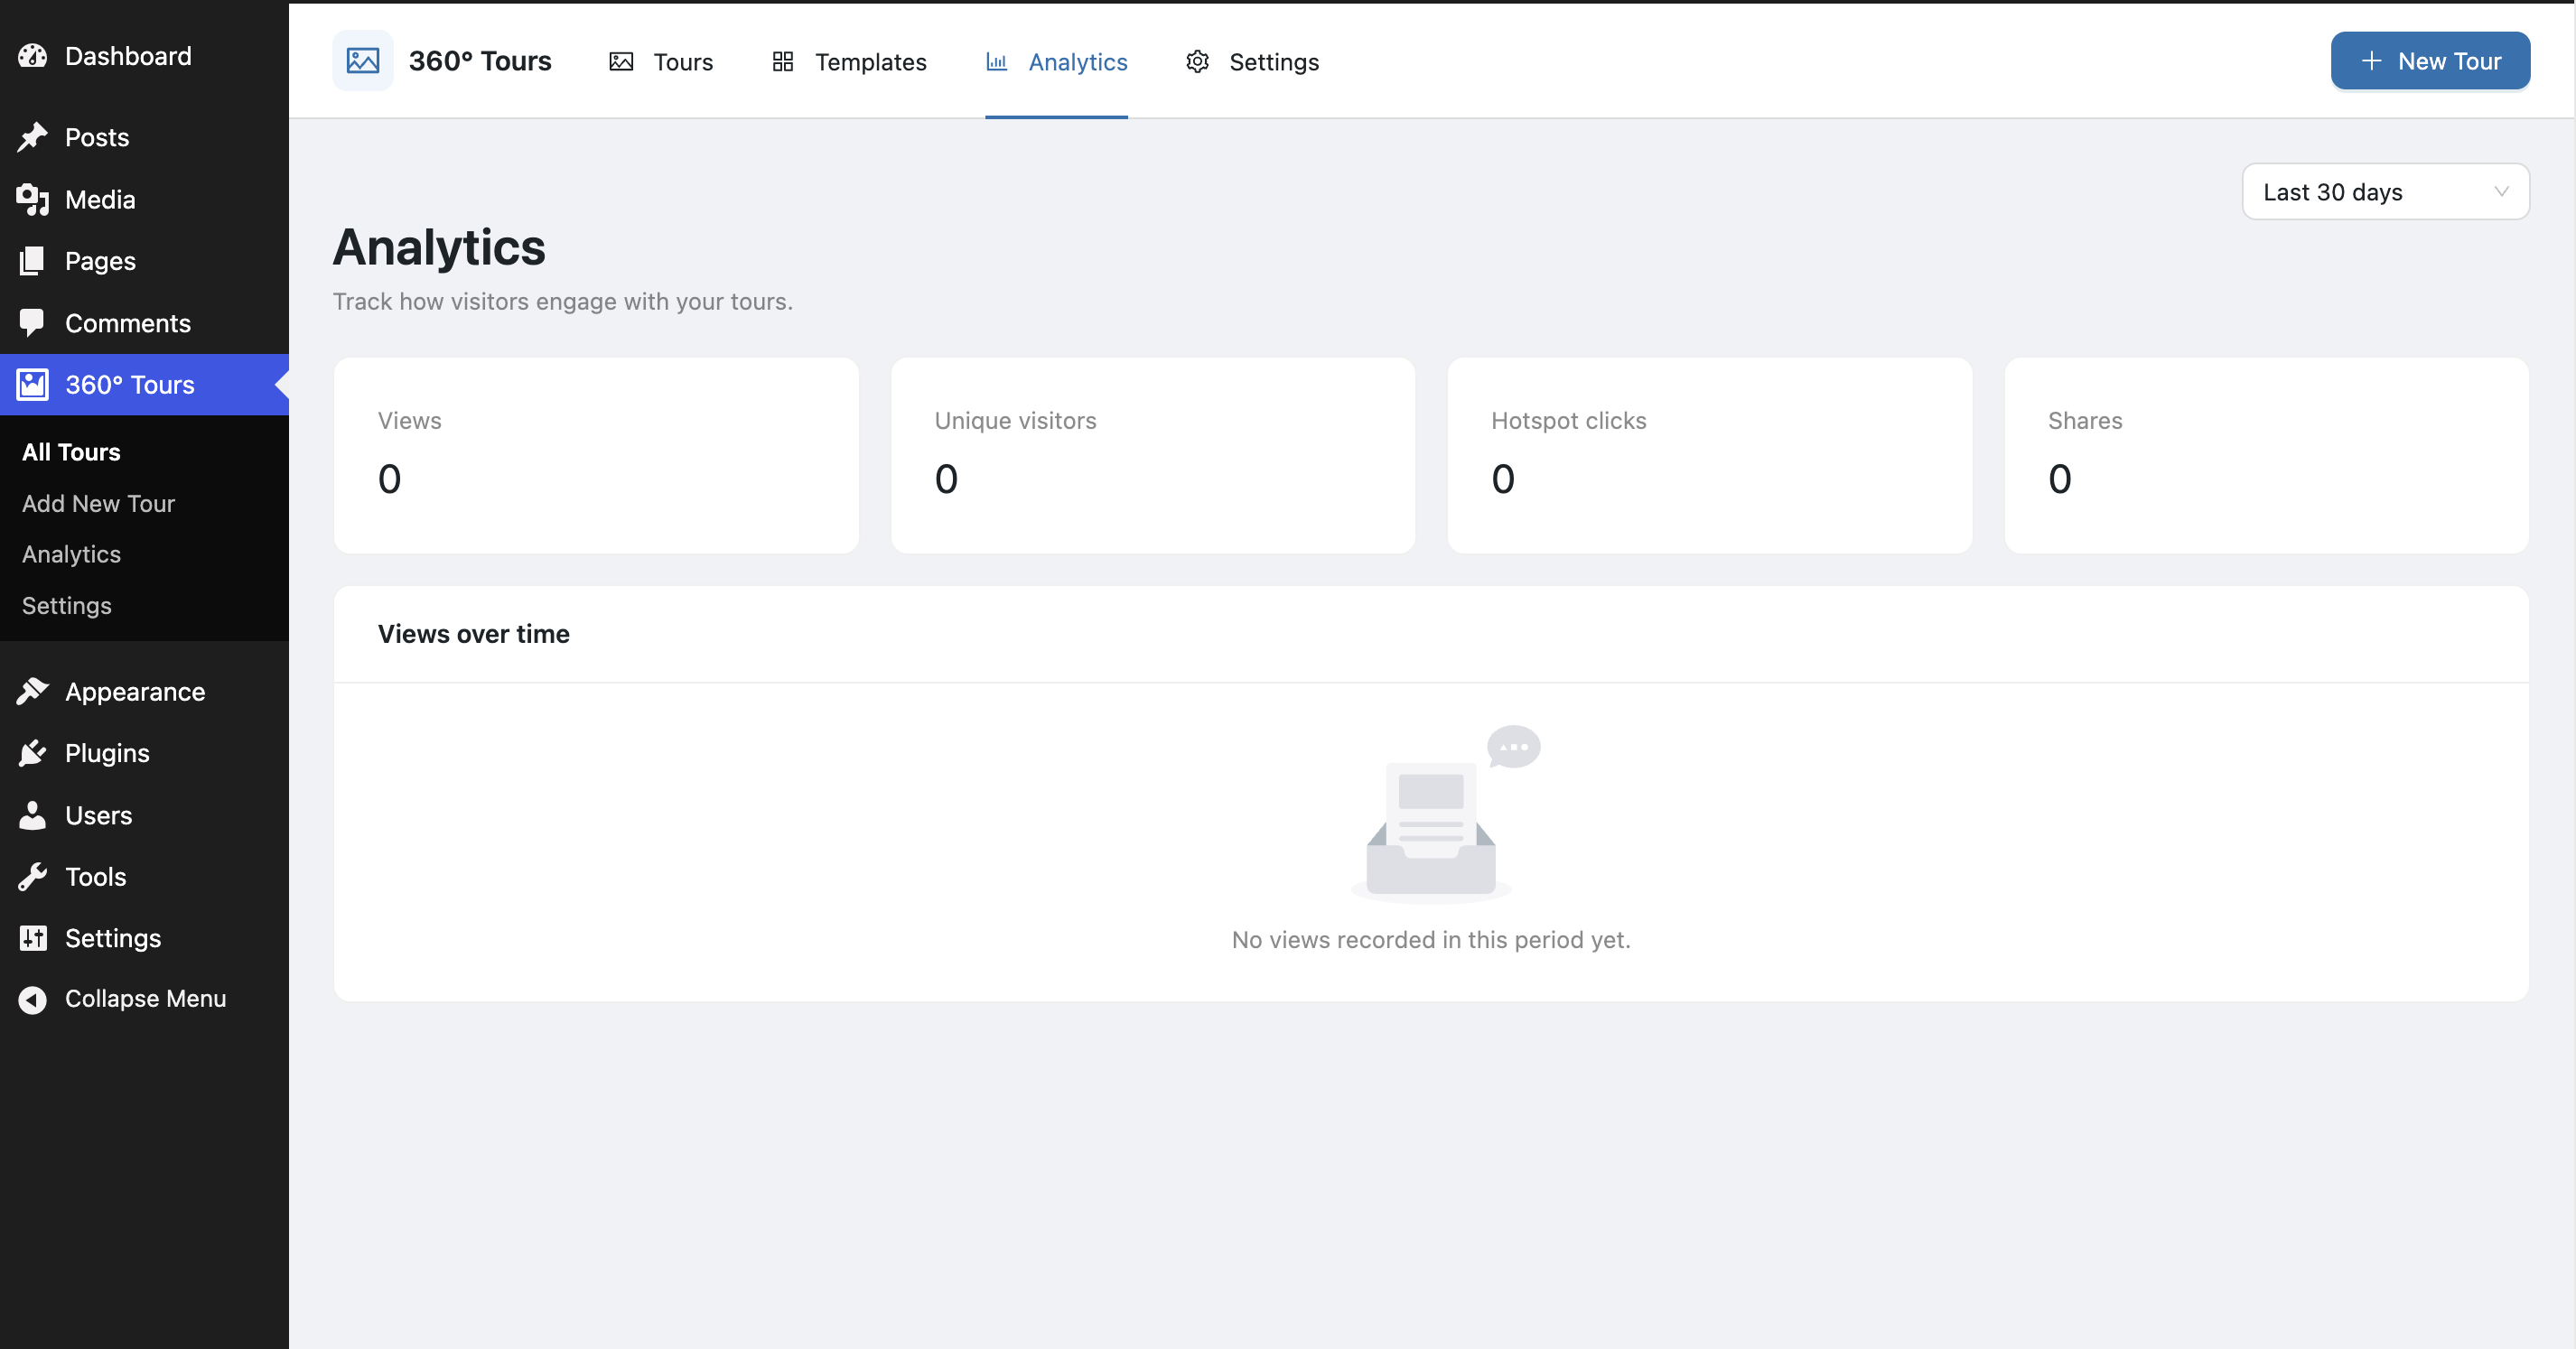Screen dimensions: 2576x1349
Task: Switch to the Templates tab
Action: (849, 62)
